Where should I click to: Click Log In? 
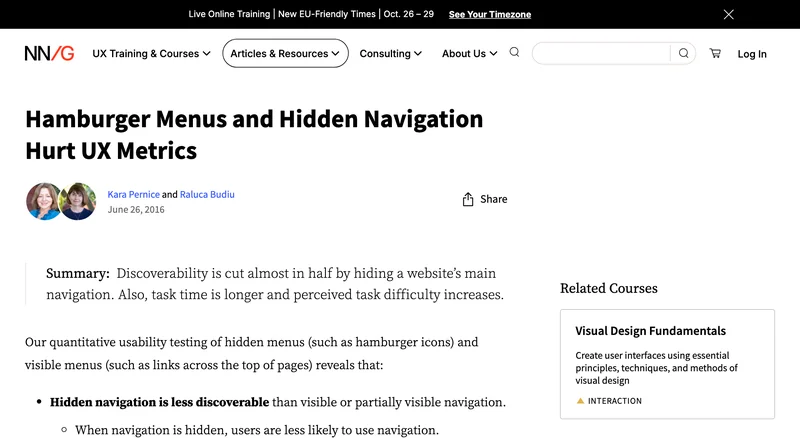[x=752, y=54]
